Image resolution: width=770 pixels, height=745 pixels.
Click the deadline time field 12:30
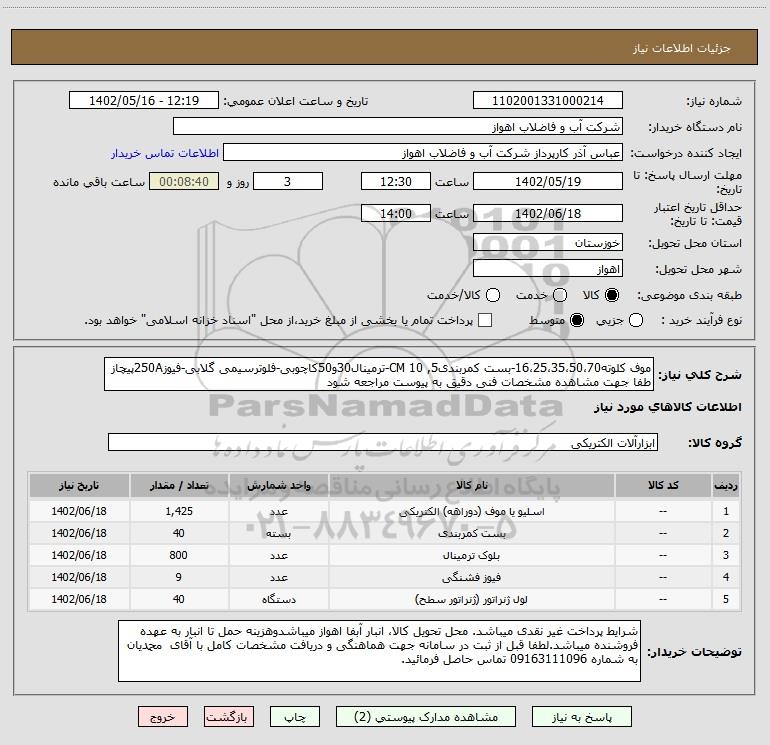tap(396, 182)
